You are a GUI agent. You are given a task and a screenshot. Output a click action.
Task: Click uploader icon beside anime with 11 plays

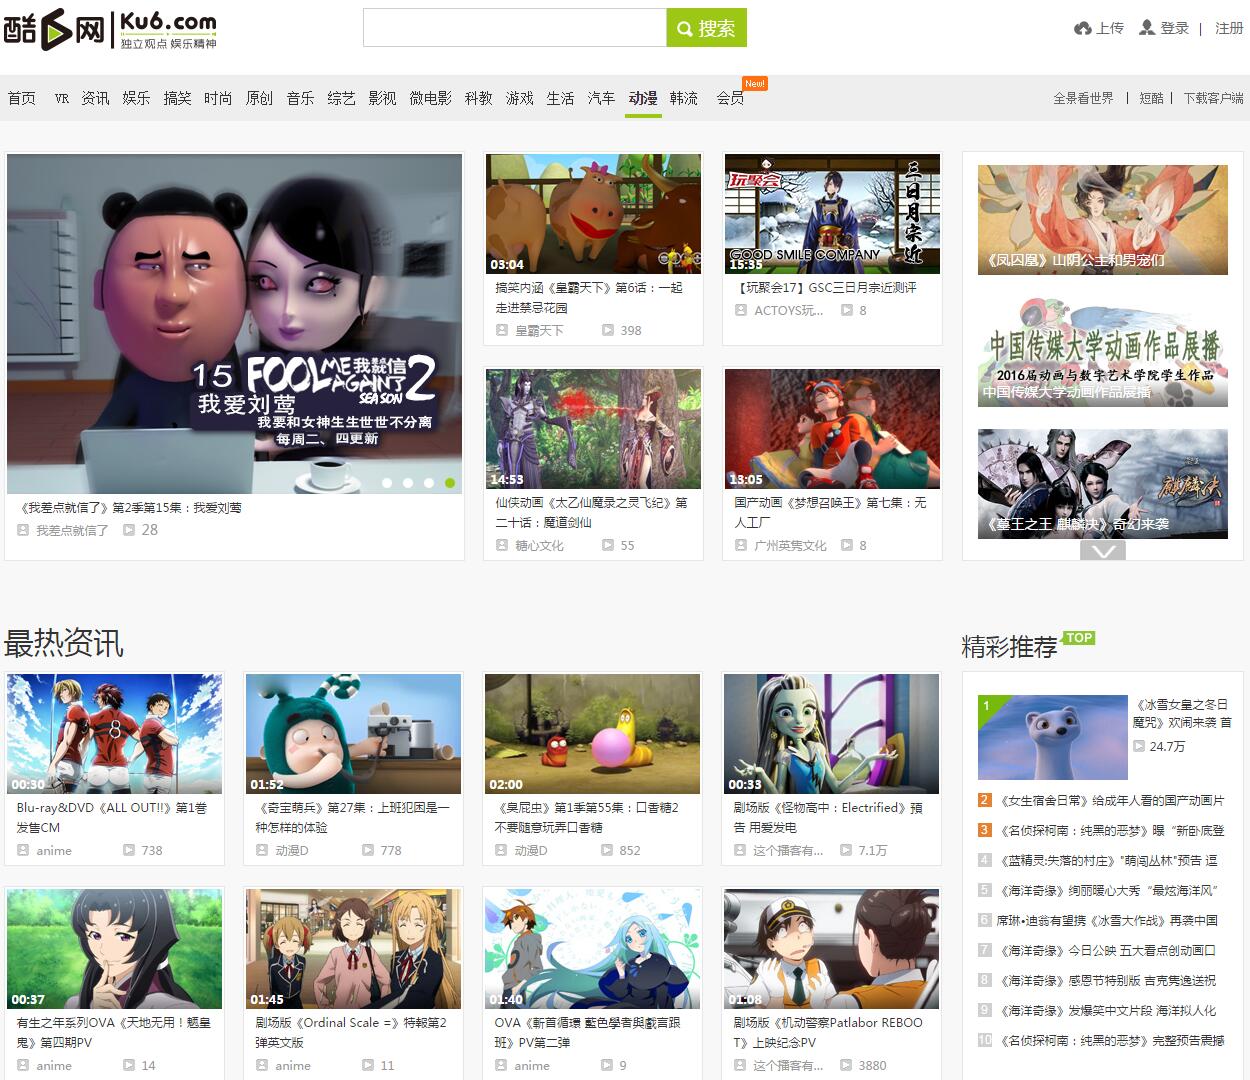pyautogui.click(x=262, y=1065)
